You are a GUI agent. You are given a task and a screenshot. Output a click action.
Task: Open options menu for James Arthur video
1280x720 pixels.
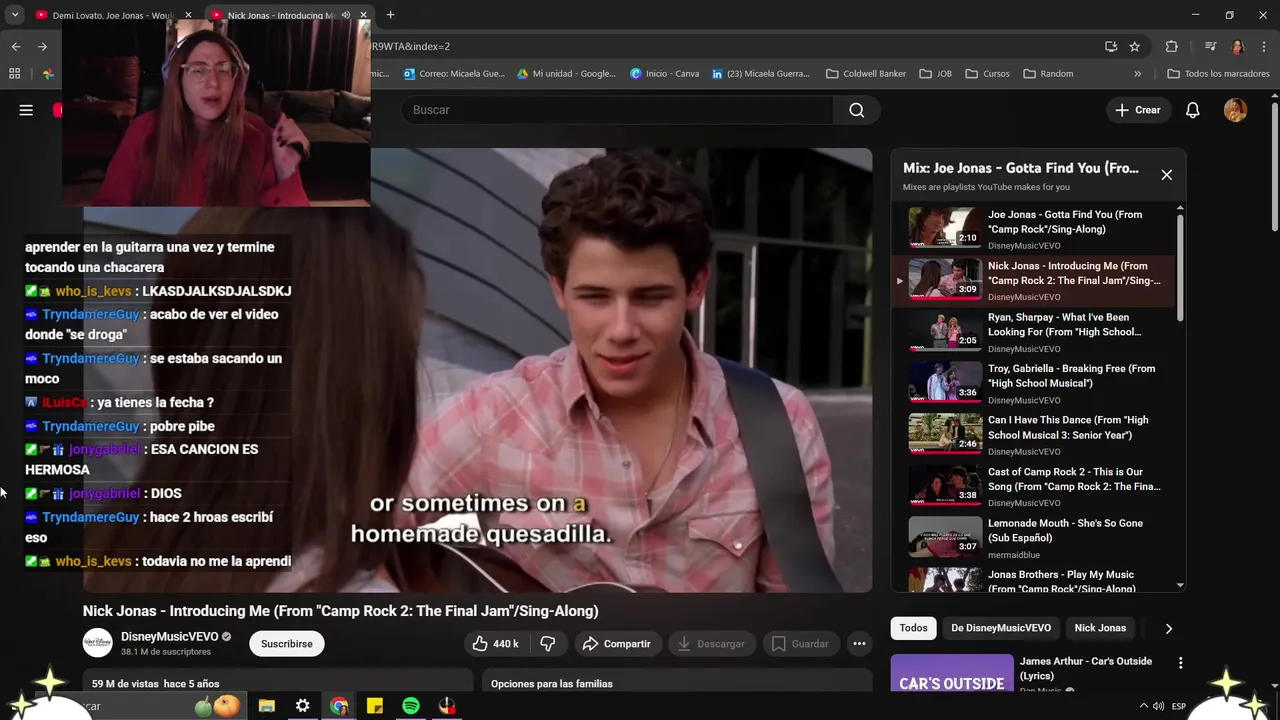[1180, 663]
